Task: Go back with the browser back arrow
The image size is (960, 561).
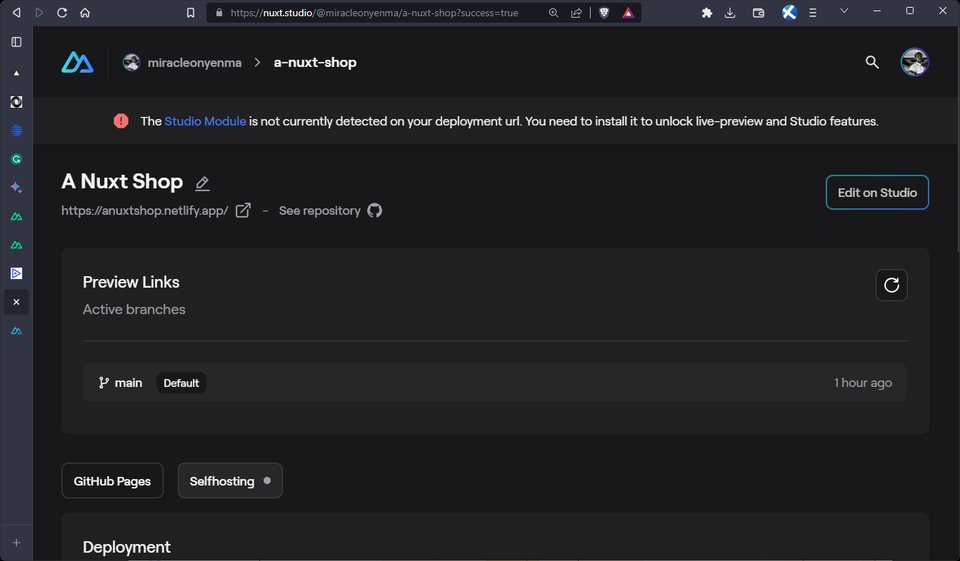Action: click(x=17, y=12)
